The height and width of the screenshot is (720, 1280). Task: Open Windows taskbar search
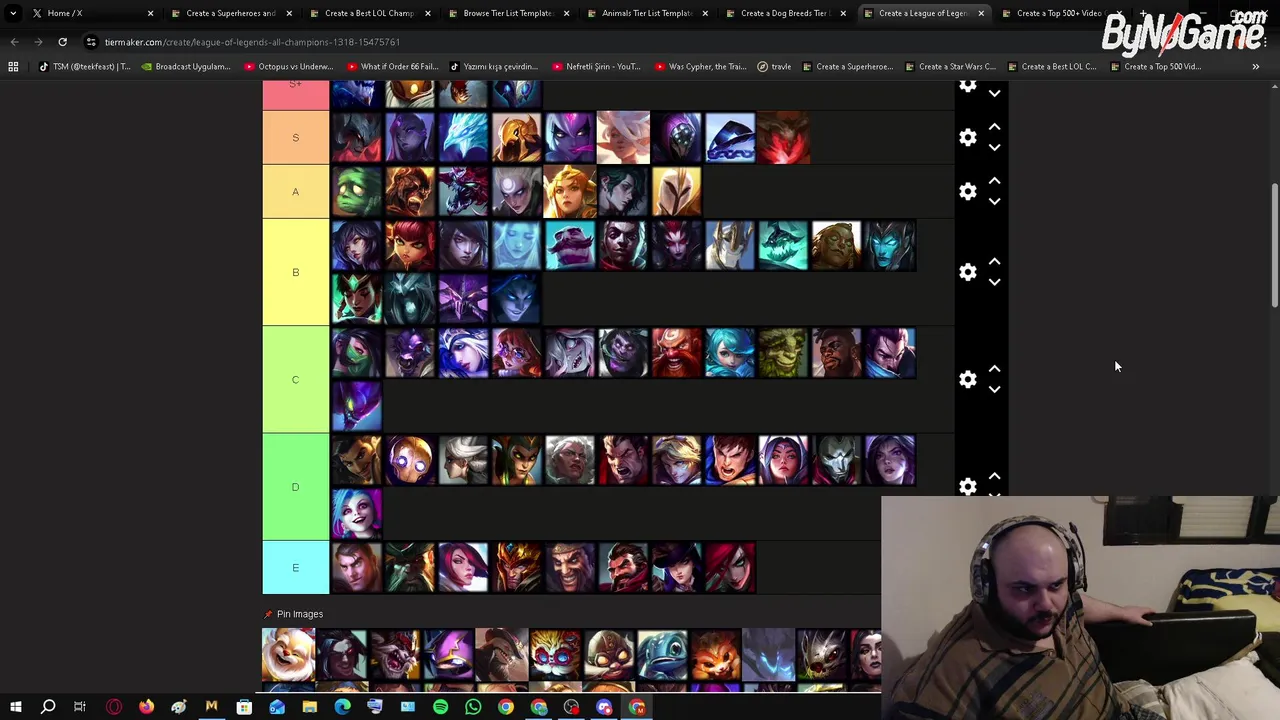(48, 707)
